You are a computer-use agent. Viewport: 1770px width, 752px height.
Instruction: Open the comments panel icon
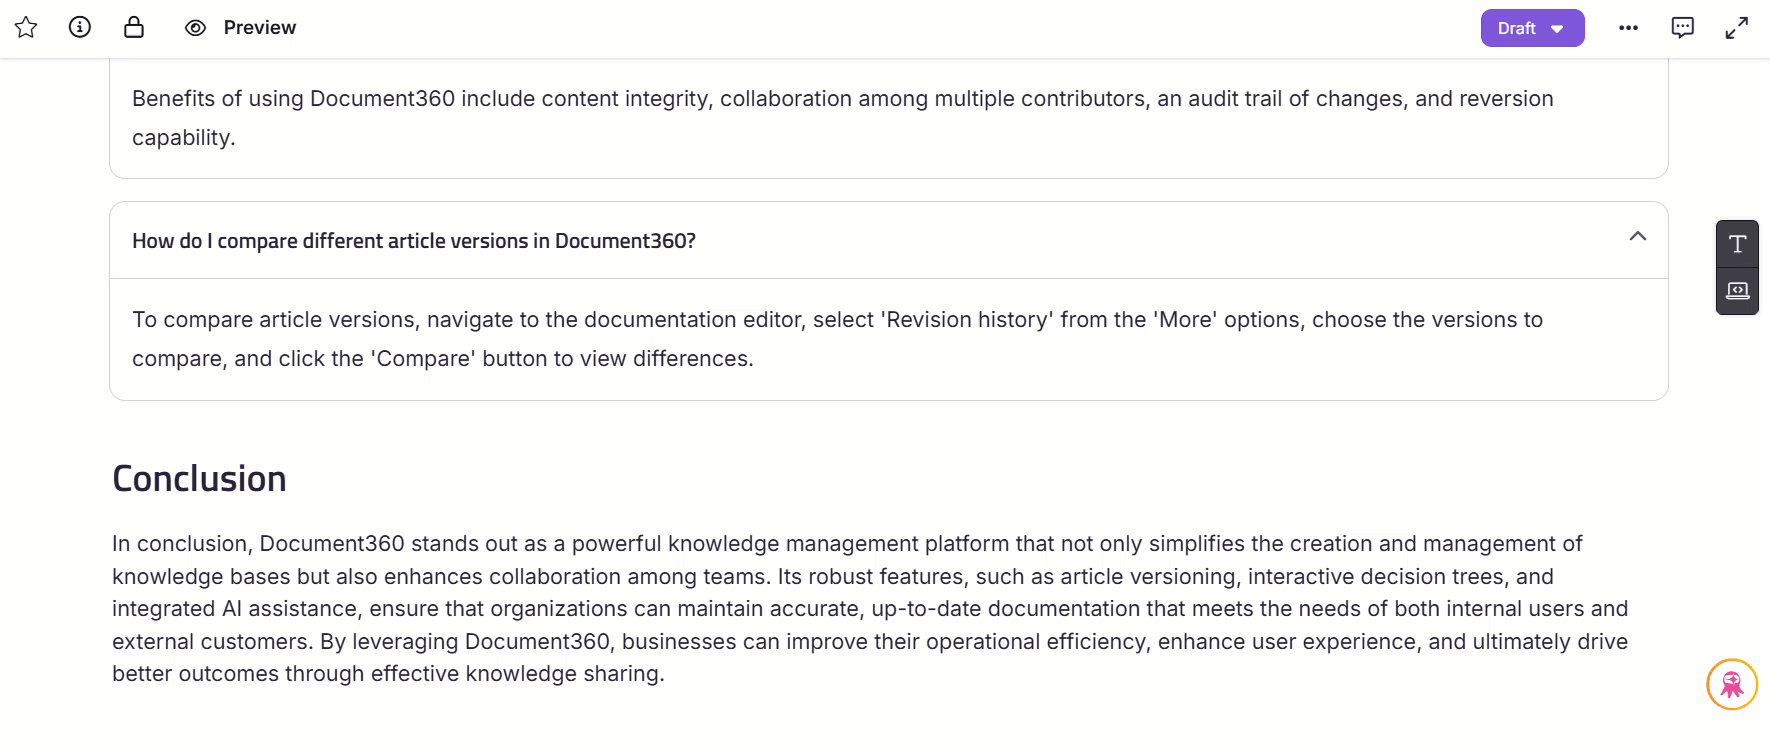[x=1683, y=28]
